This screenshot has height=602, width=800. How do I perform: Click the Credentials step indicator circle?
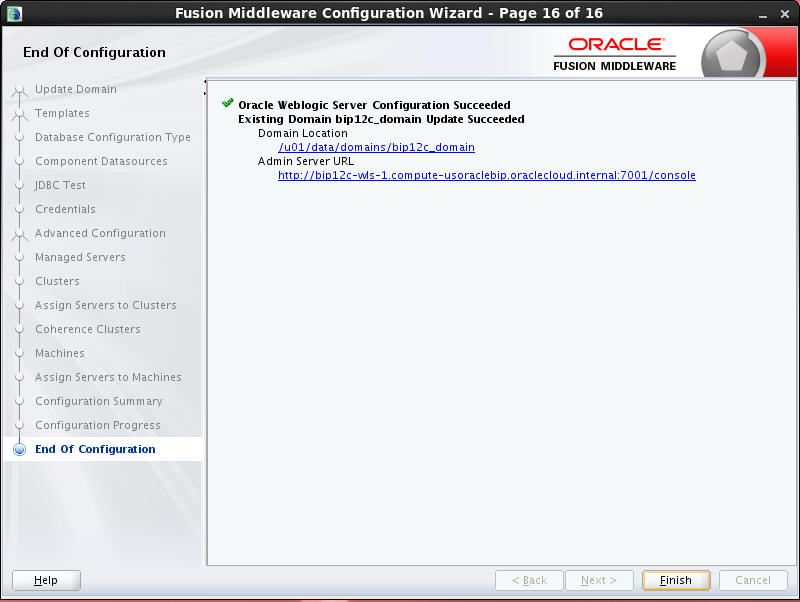coord(21,209)
